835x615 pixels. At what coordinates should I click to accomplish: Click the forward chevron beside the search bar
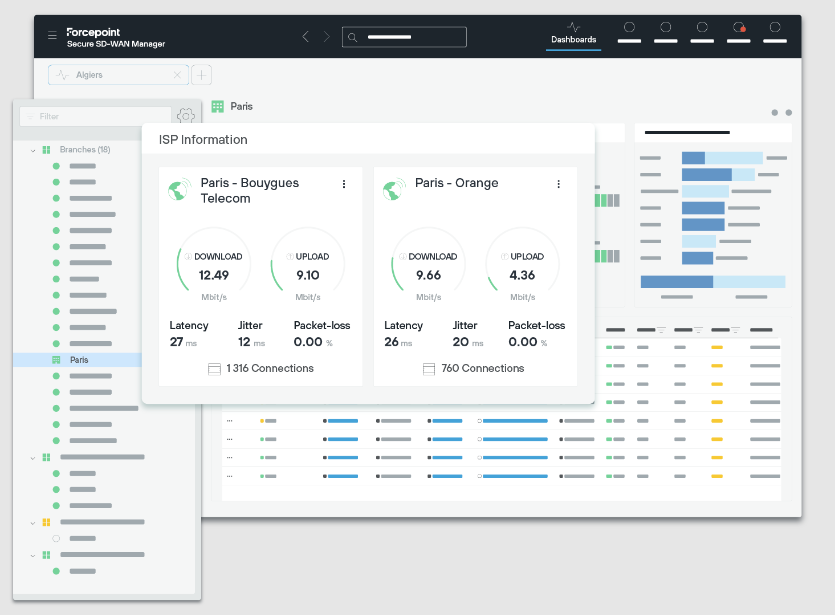[325, 36]
